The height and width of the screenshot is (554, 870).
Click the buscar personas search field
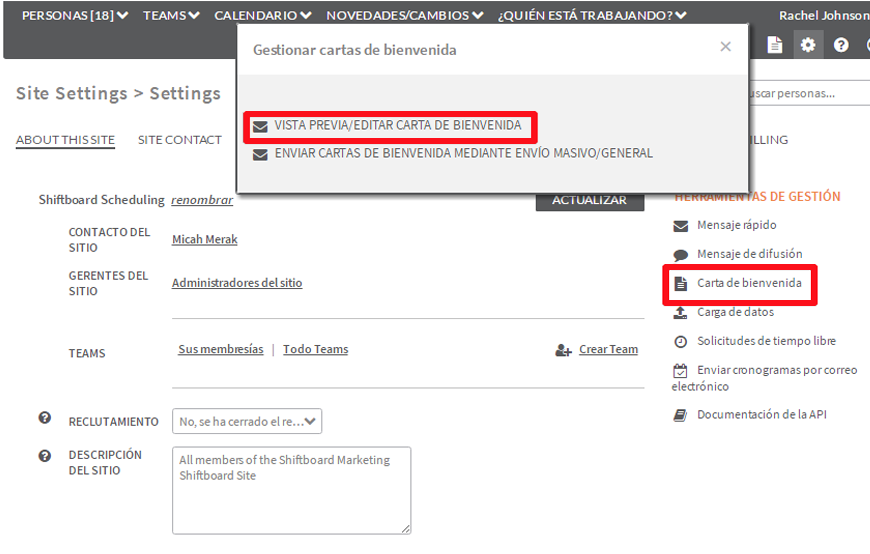coord(809,93)
